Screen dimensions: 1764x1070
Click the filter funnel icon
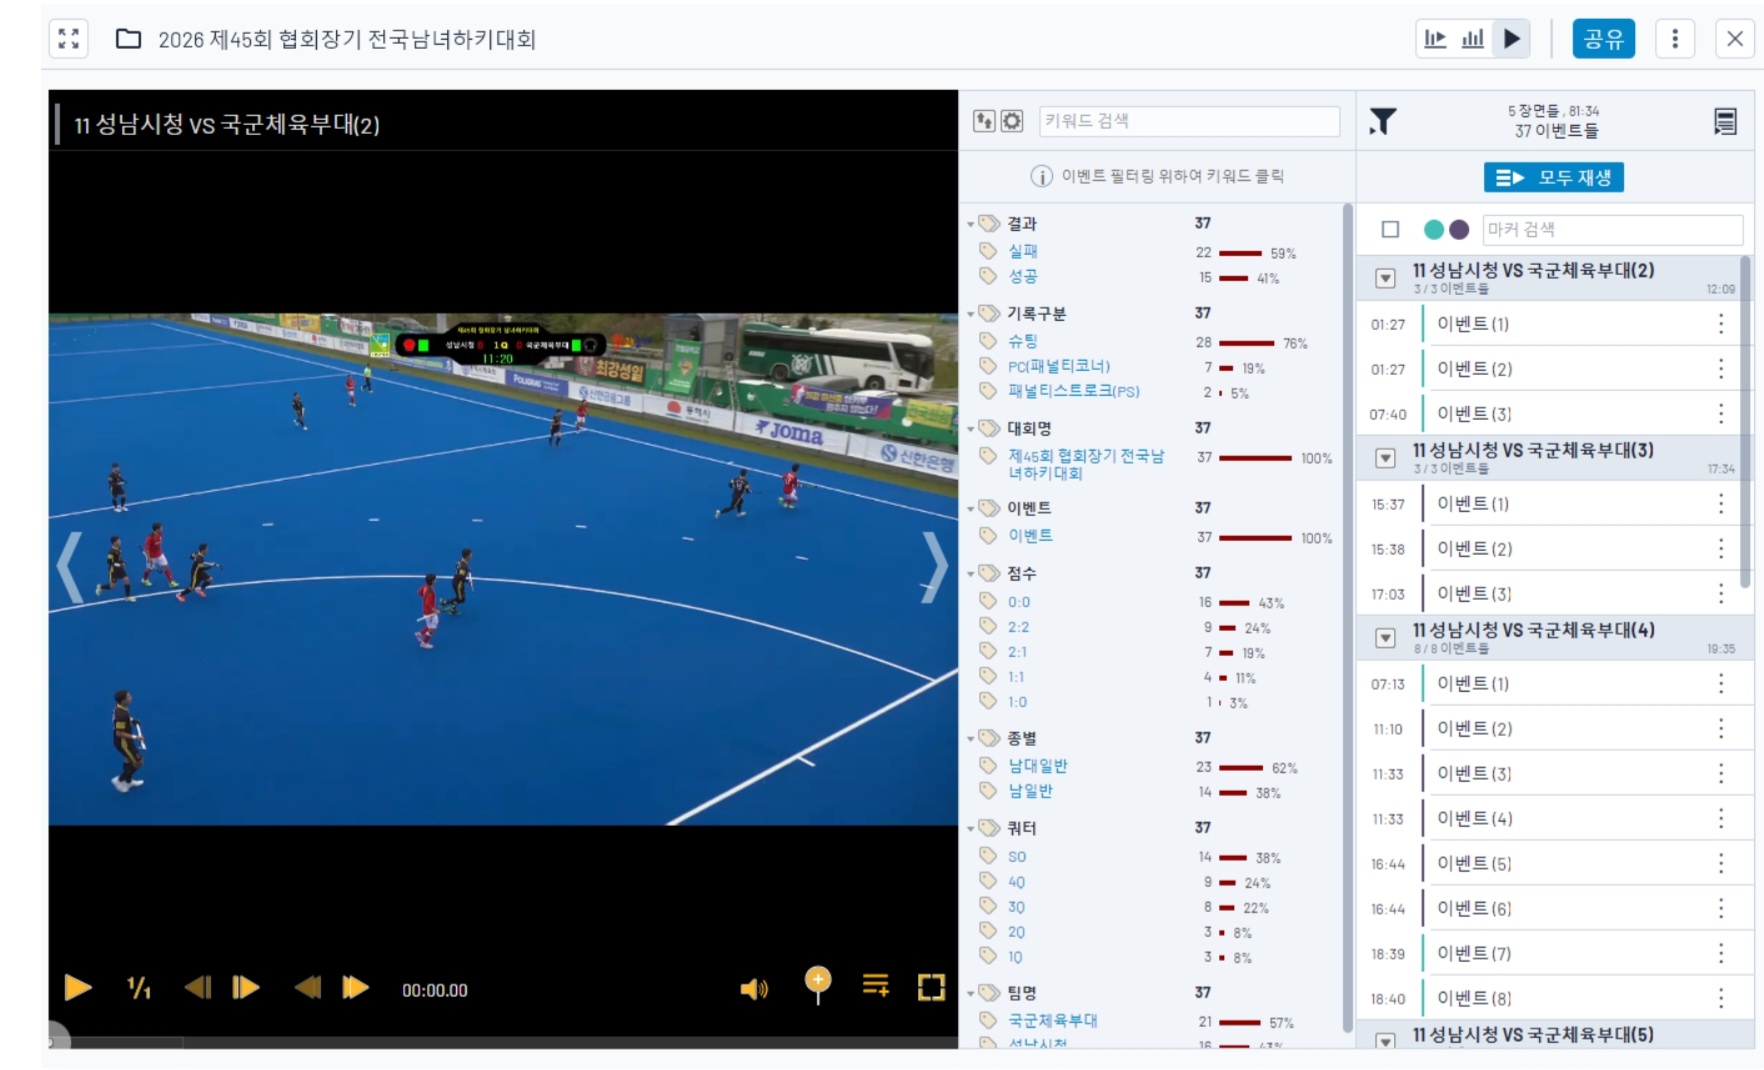pyautogui.click(x=1382, y=122)
